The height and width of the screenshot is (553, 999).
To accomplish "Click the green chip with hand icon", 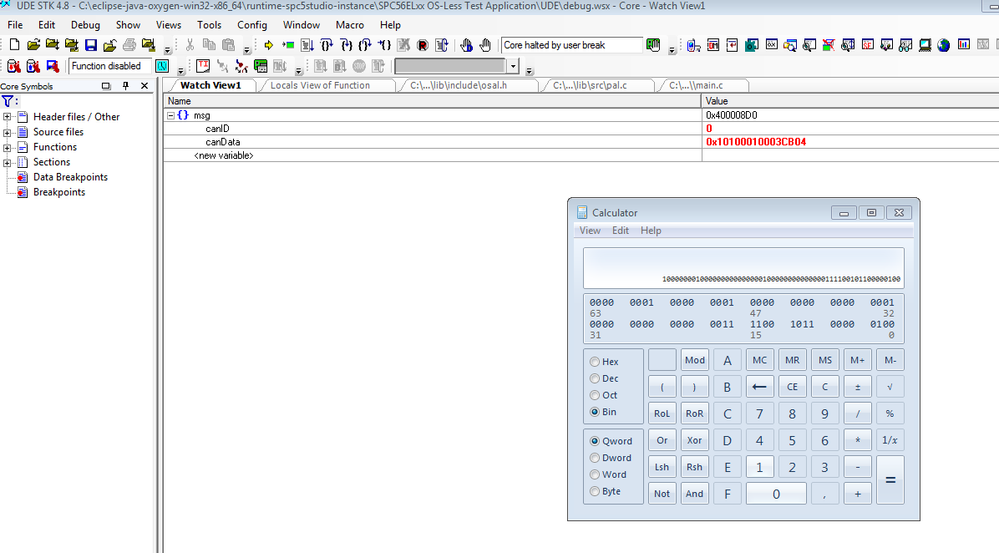I will point(653,45).
